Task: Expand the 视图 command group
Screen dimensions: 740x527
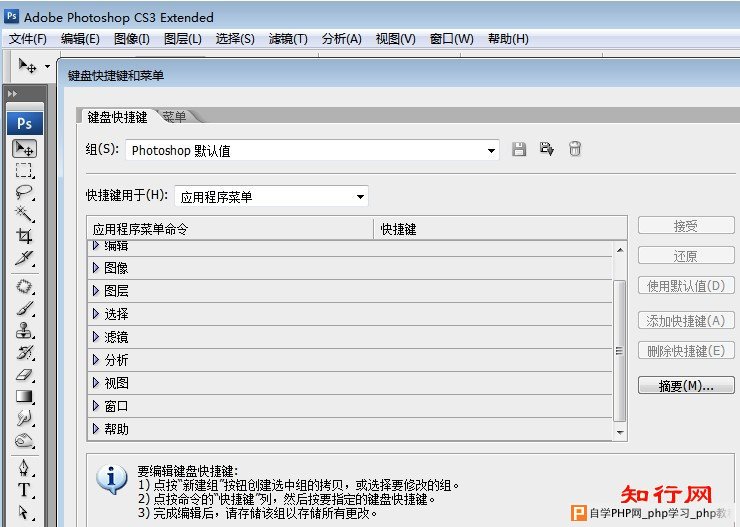Action: pyautogui.click(x=96, y=383)
